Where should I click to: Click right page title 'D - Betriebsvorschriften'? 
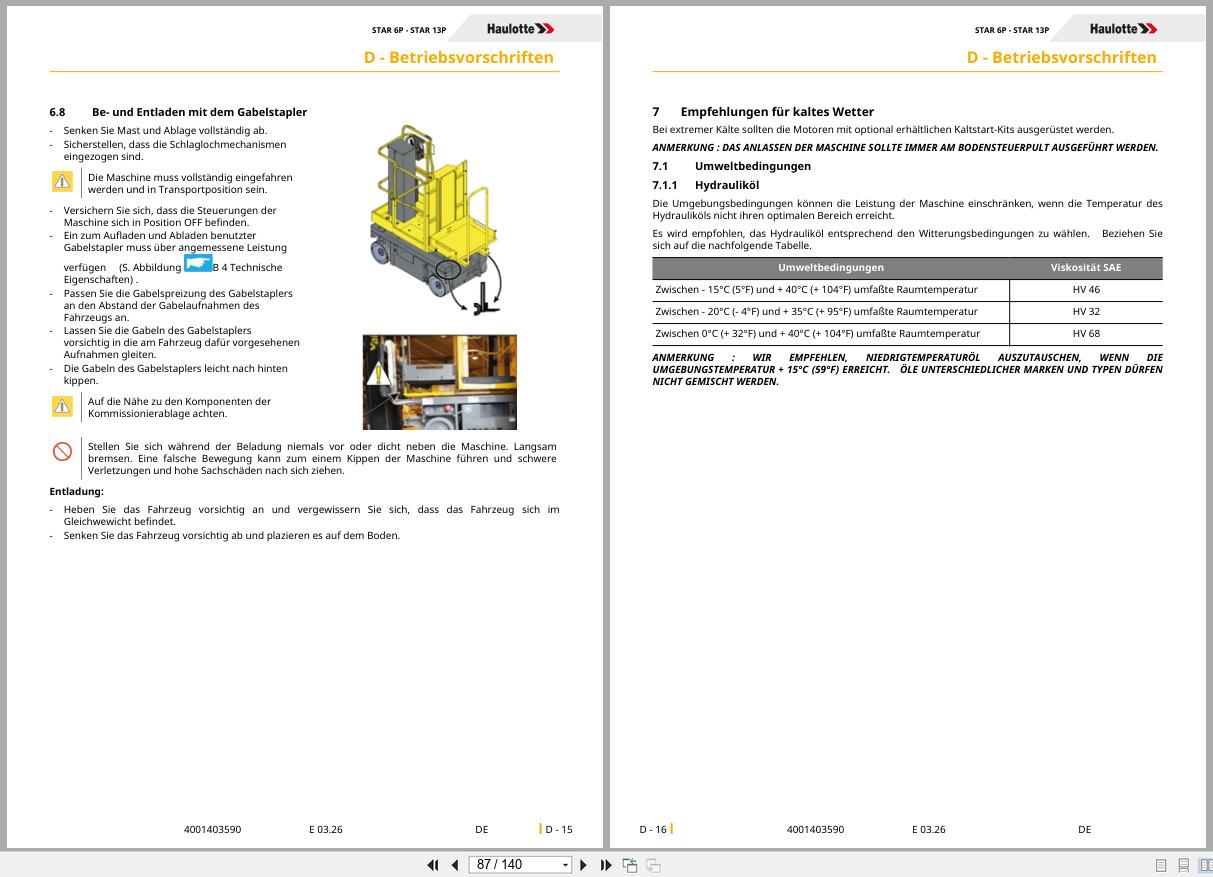pos(1061,57)
